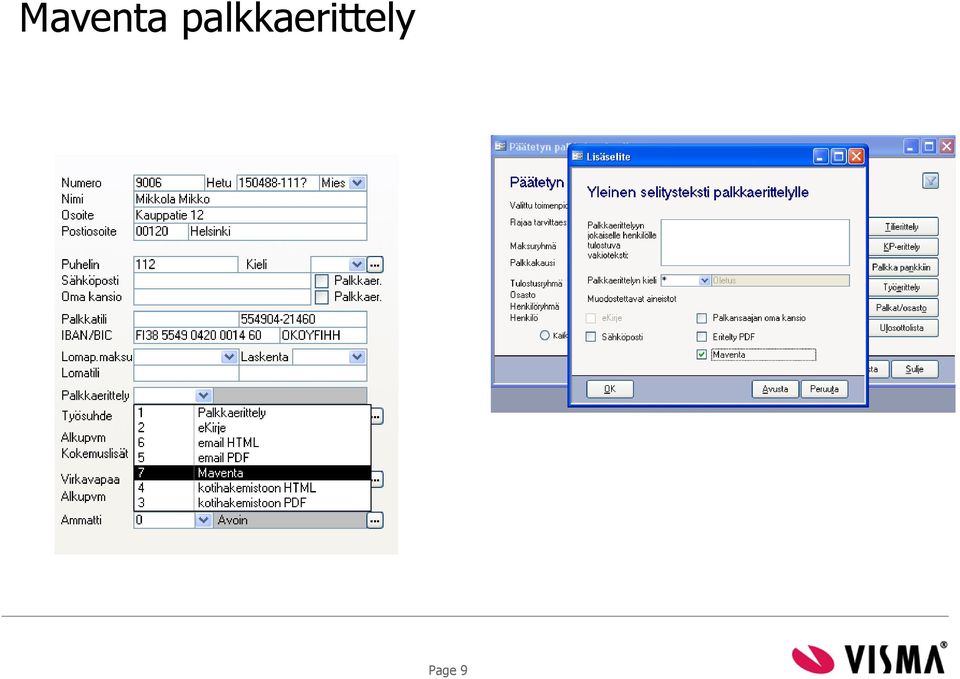Tick the Palkkaer. checkbox in the Oma kansio row
Image resolution: width=960 pixels, height=679 pixels.
coord(321,298)
